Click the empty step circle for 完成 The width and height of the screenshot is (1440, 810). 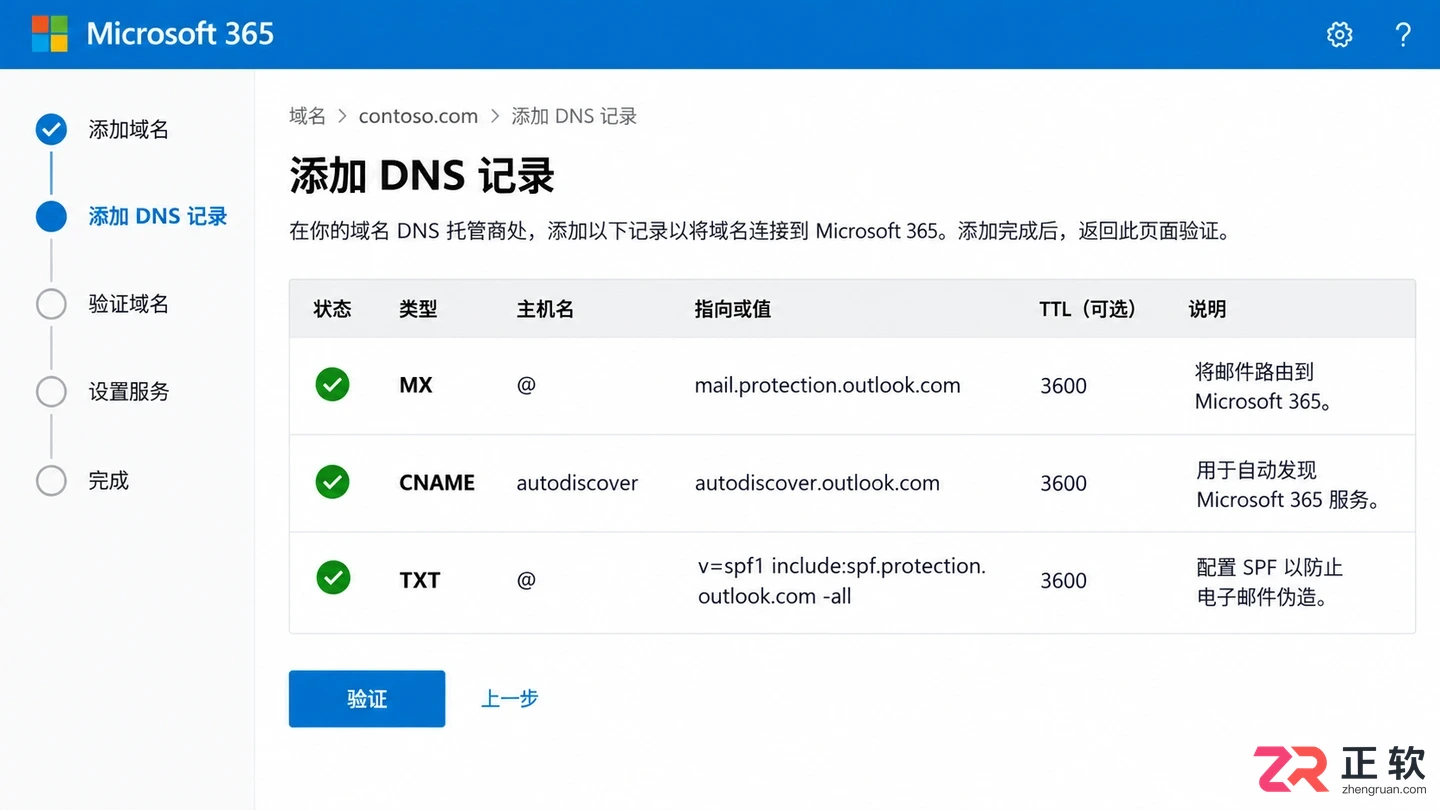click(51, 480)
